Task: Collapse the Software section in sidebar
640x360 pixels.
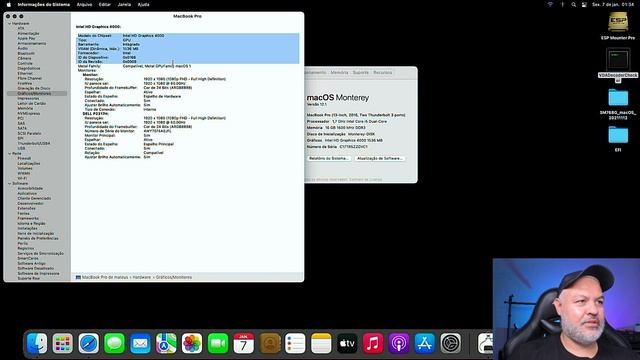Action: click(x=10, y=184)
